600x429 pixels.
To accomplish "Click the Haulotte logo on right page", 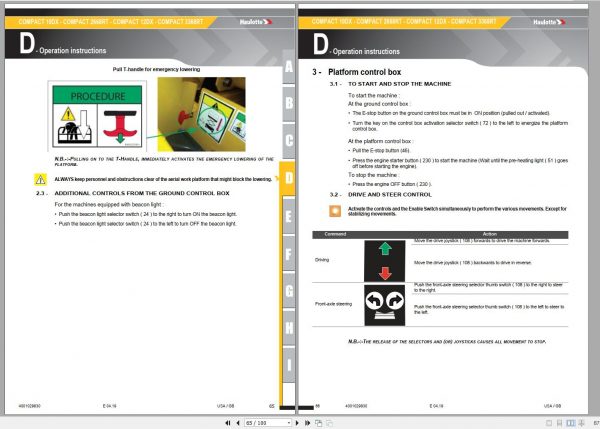I will (549, 22).
